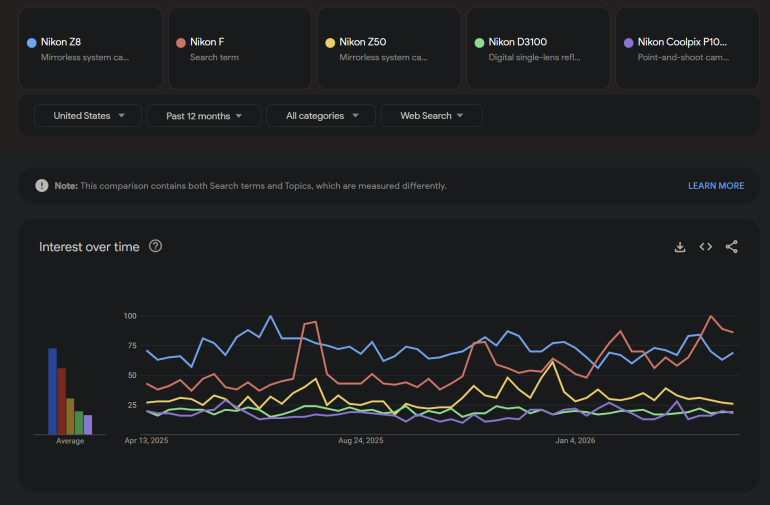Click the purple average bar
The width and height of the screenshot is (770, 505).
pyautogui.click(x=88, y=424)
